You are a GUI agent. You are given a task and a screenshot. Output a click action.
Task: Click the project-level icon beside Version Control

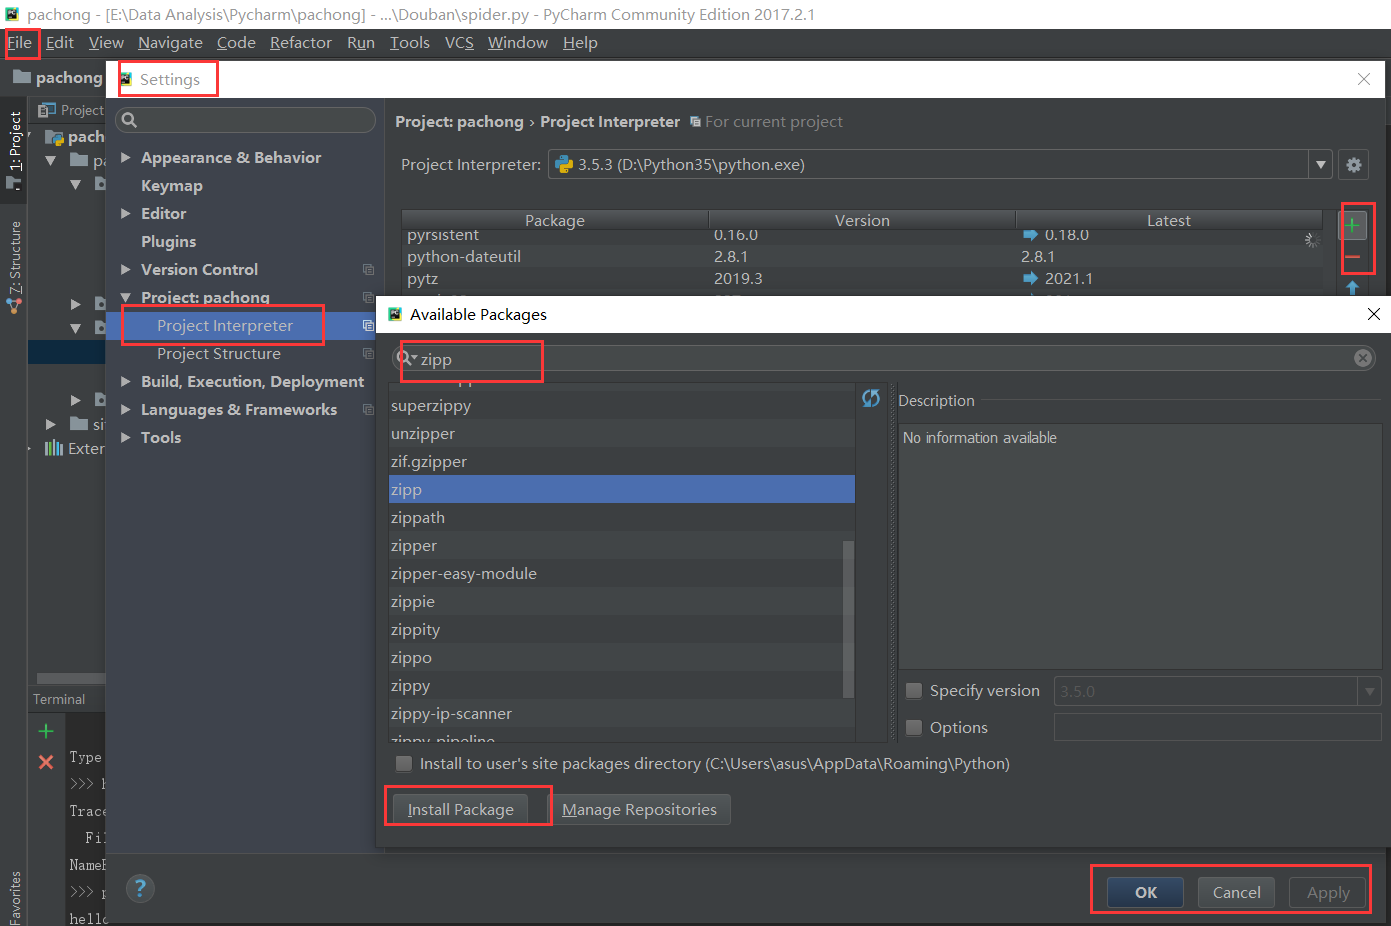click(368, 270)
